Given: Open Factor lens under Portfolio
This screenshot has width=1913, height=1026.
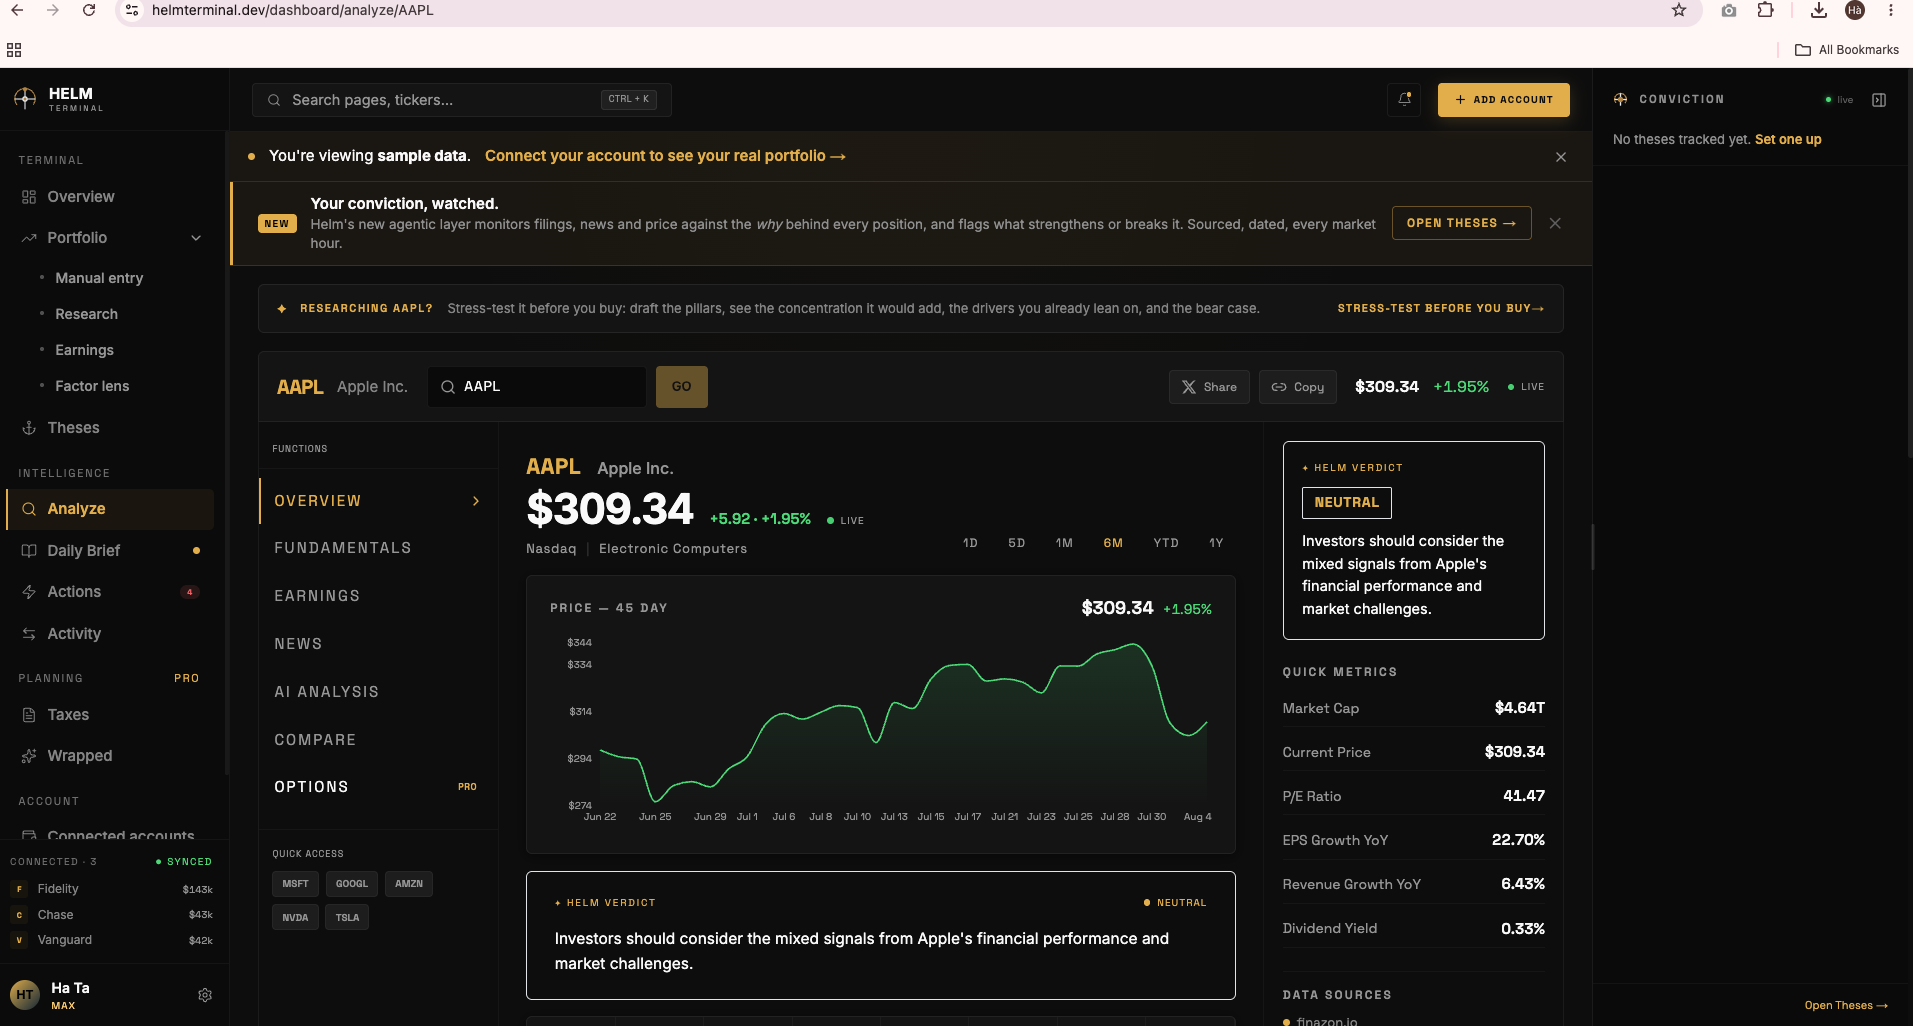Looking at the screenshot, I should click(92, 386).
